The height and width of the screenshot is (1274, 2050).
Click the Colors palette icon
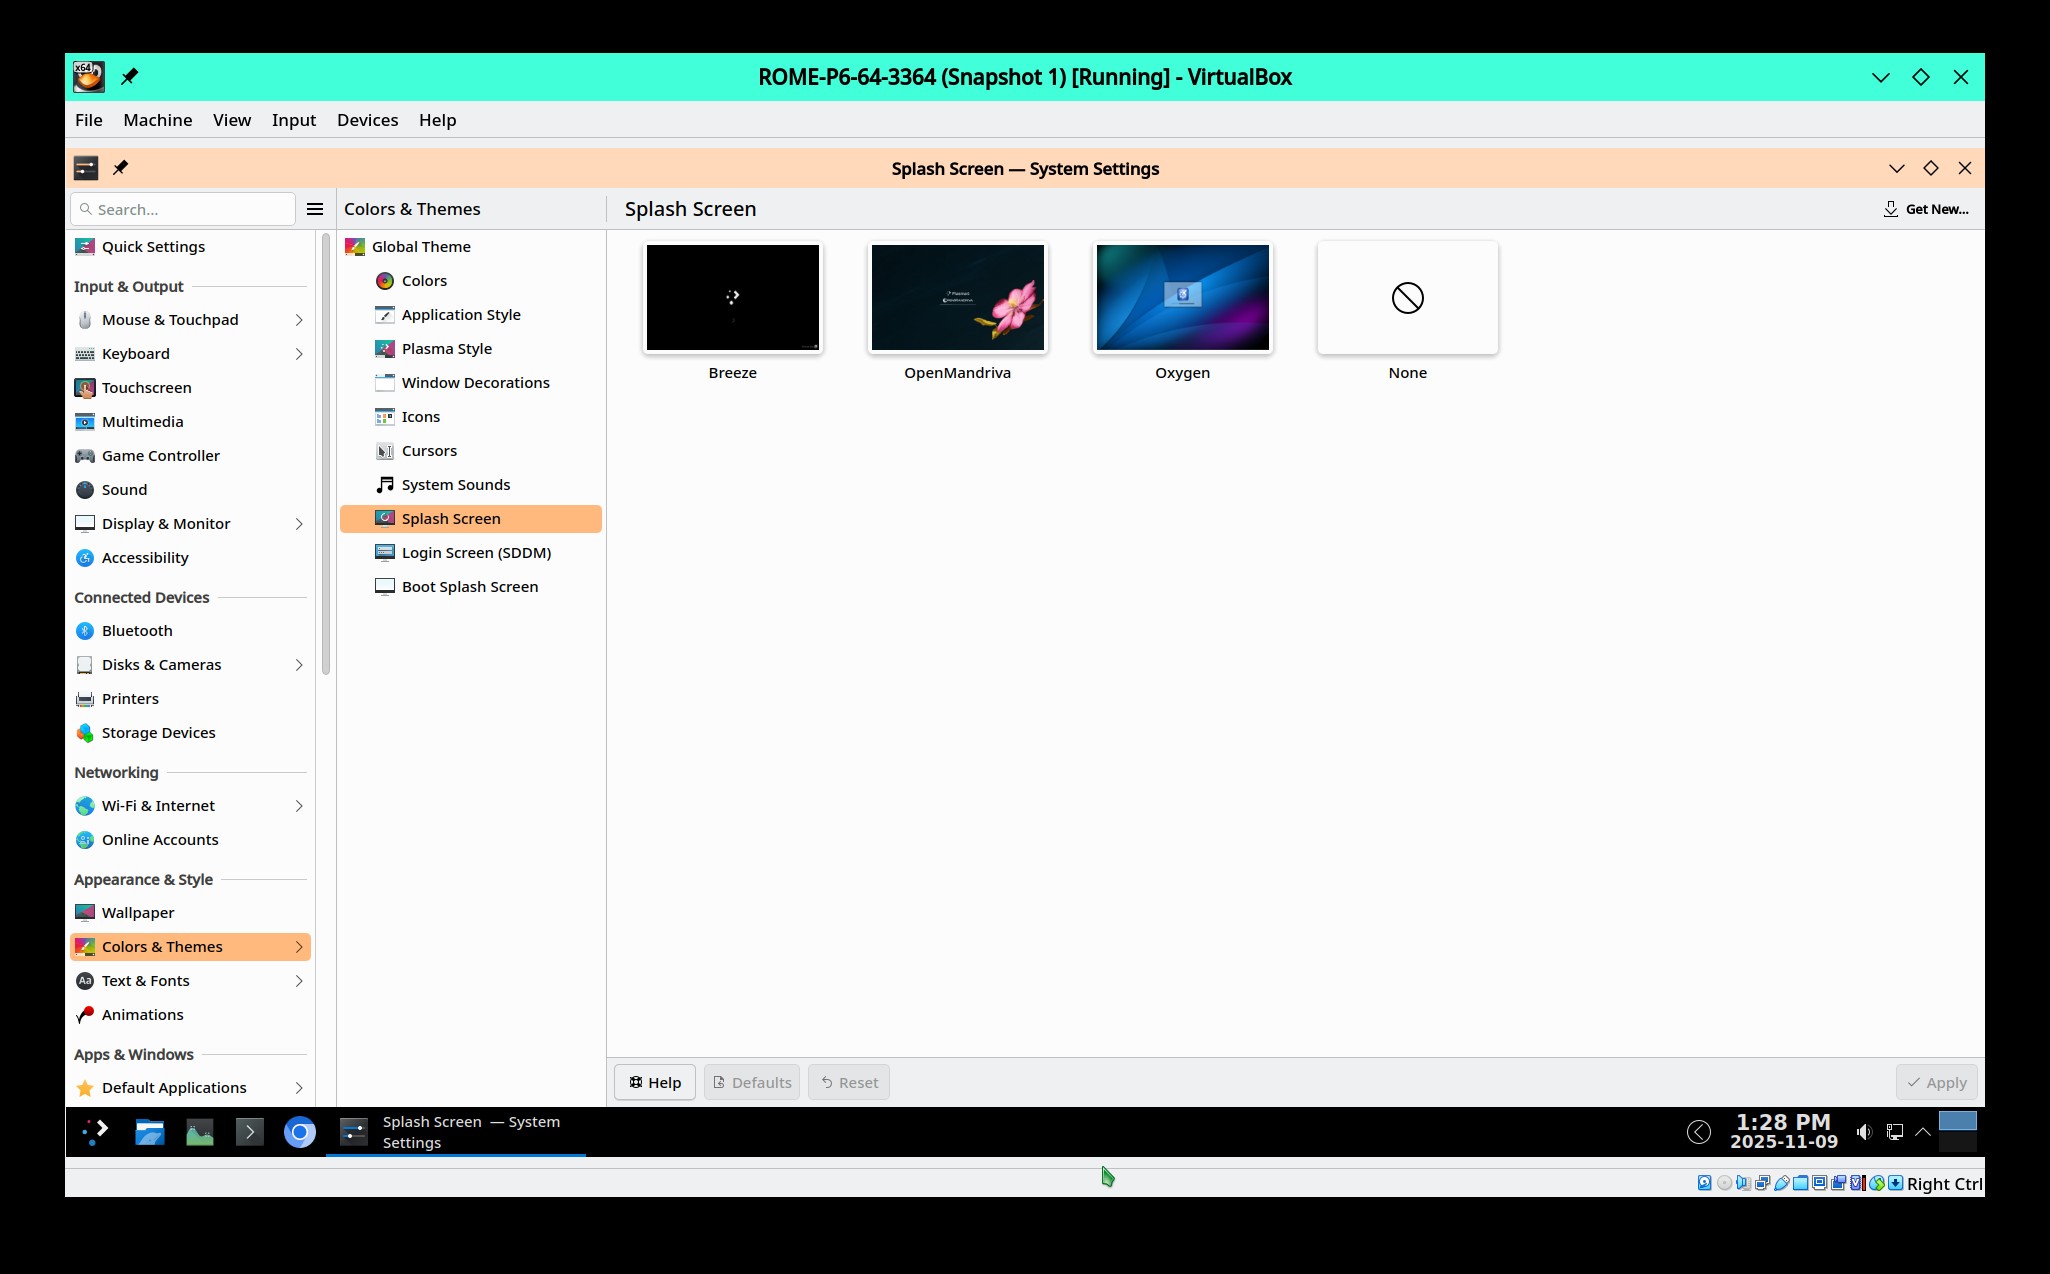385,281
